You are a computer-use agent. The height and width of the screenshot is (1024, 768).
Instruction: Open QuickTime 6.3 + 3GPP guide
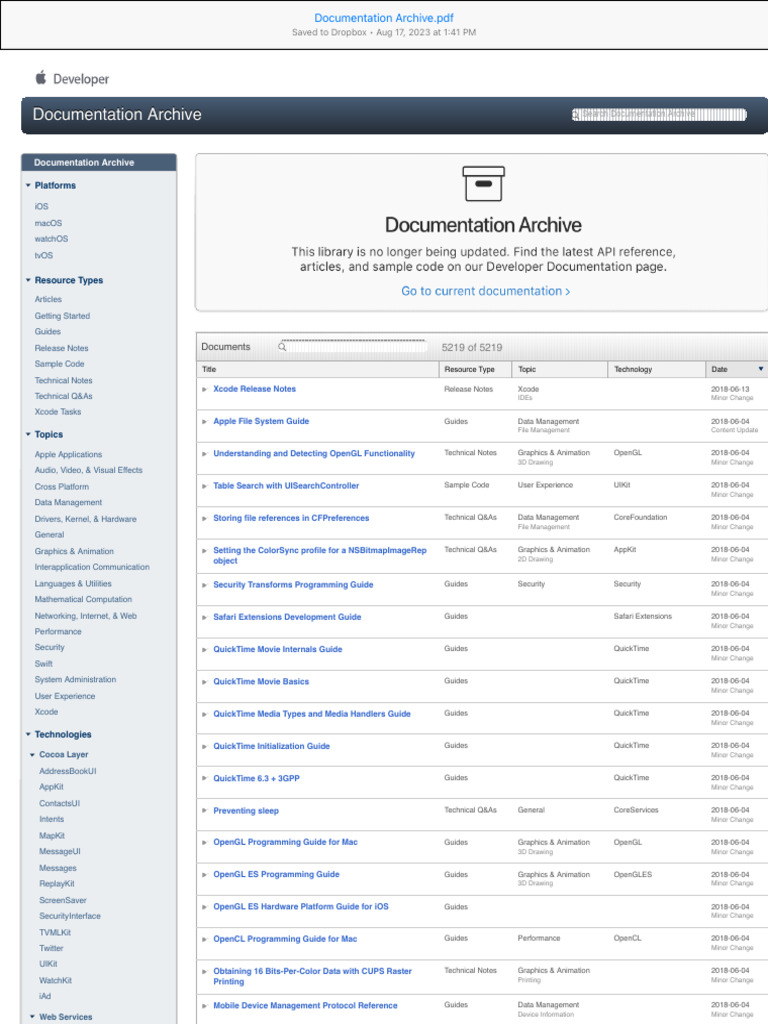click(x=256, y=778)
